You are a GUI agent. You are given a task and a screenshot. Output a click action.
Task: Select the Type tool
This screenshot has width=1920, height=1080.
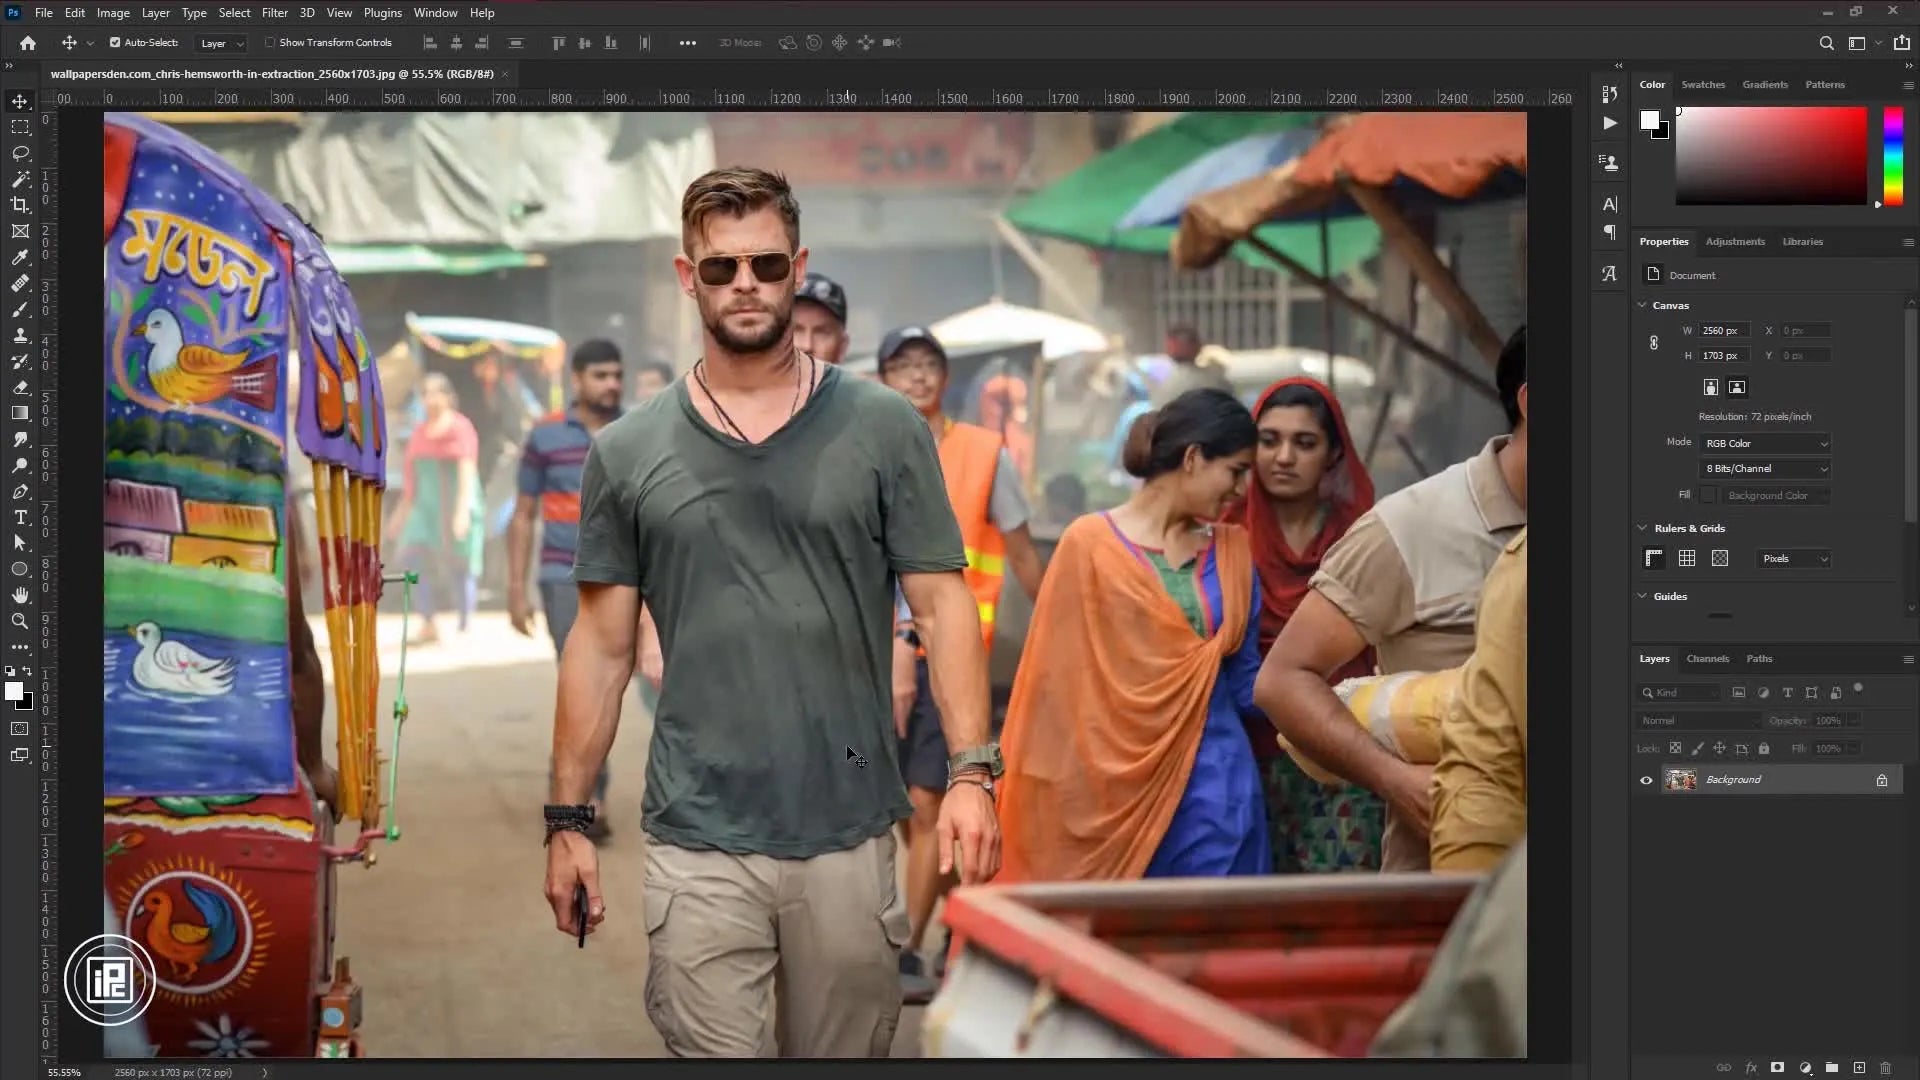coord(20,517)
